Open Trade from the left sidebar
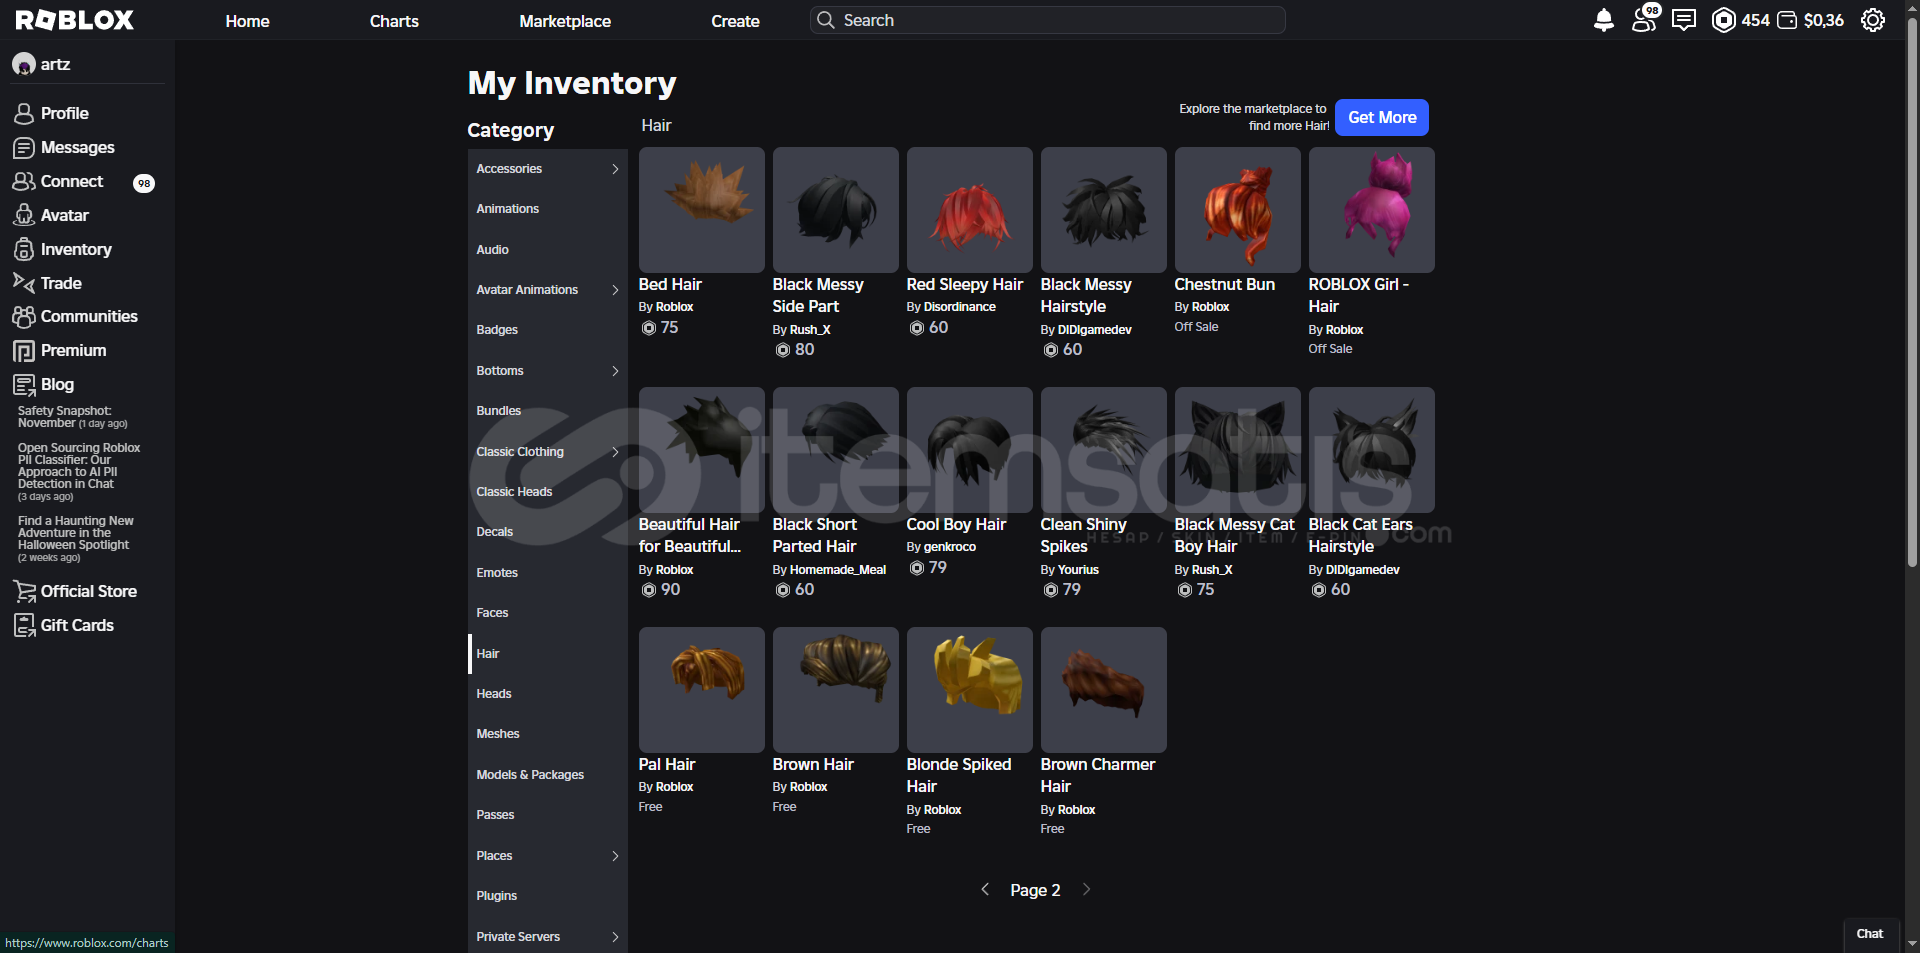The width and height of the screenshot is (1920, 953). (60, 283)
